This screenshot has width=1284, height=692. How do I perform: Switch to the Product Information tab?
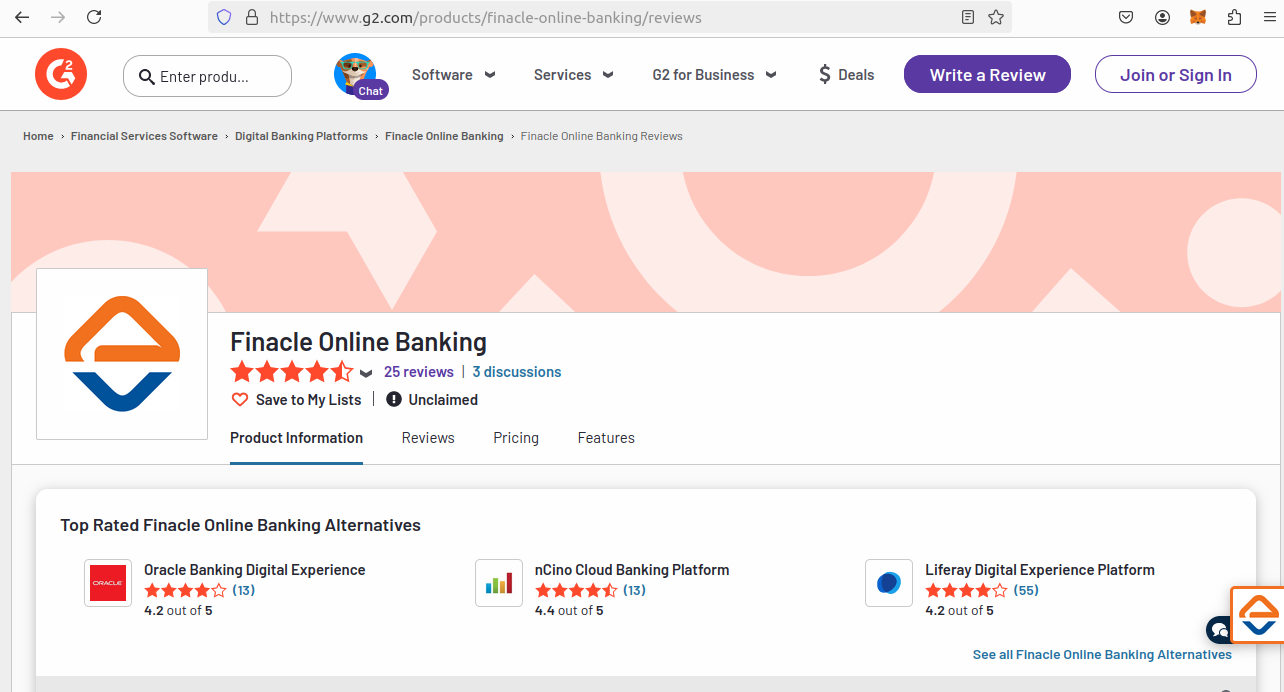296,438
